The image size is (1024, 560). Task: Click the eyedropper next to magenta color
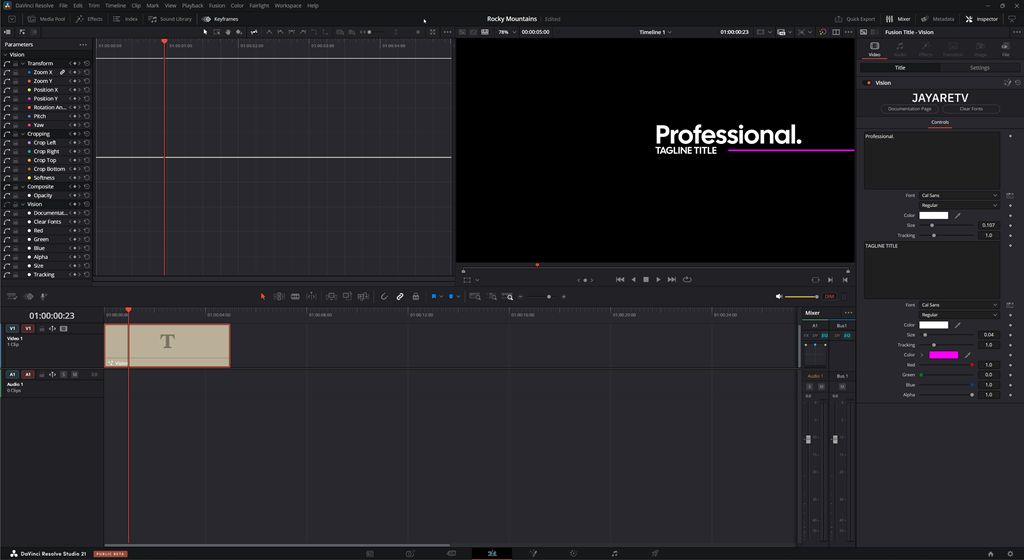click(967, 355)
